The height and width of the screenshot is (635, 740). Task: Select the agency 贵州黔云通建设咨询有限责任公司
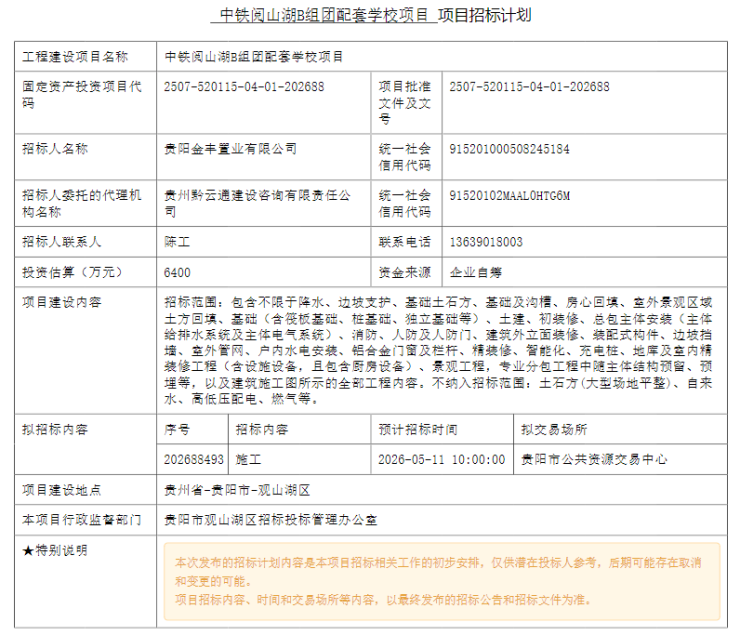pos(257,203)
